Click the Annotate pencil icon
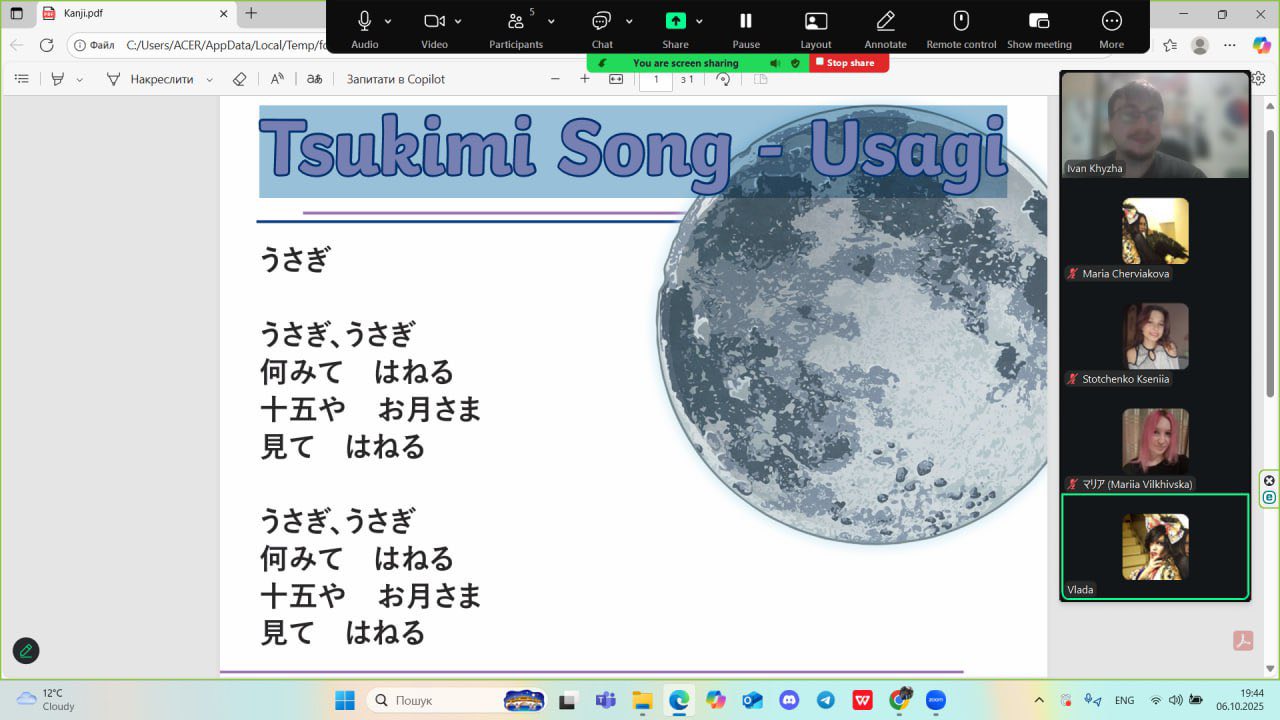The image size is (1280, 720). [x=885, y=22]
